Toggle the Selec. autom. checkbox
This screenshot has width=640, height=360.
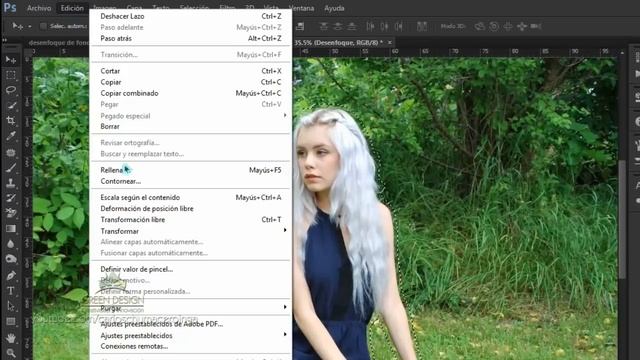pos(43,26)
